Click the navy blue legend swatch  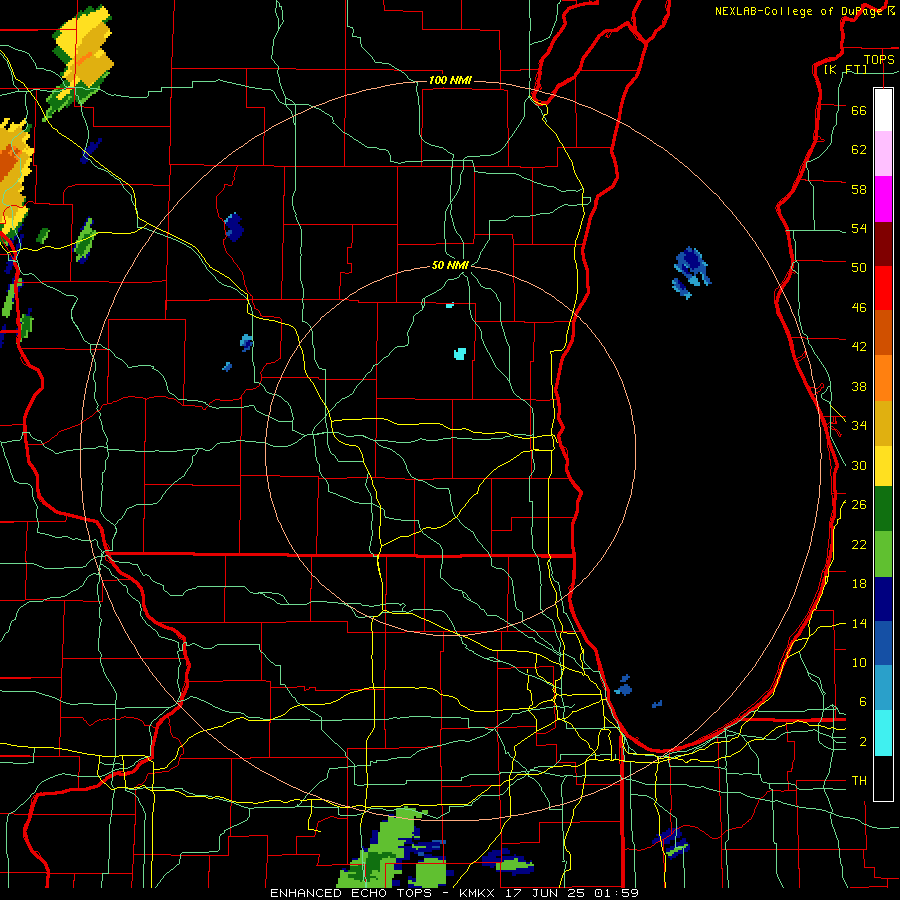tap(883, 599)
